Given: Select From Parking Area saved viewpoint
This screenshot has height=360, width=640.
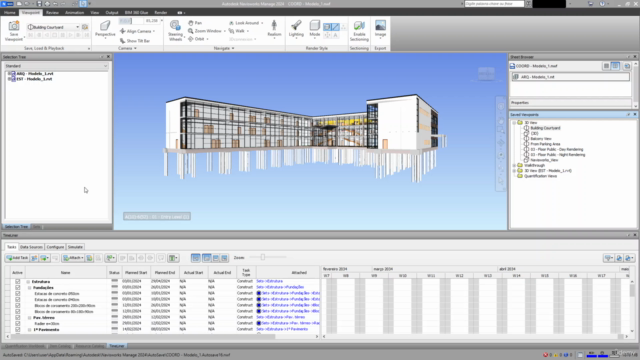Looking at the screenshot, I should (545, 144).
